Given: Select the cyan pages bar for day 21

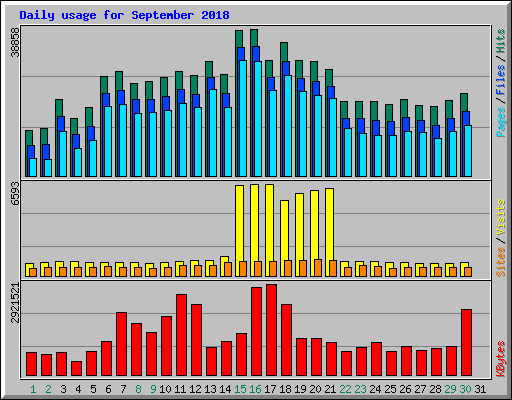Looking at the screenshot, I should 333,137.
